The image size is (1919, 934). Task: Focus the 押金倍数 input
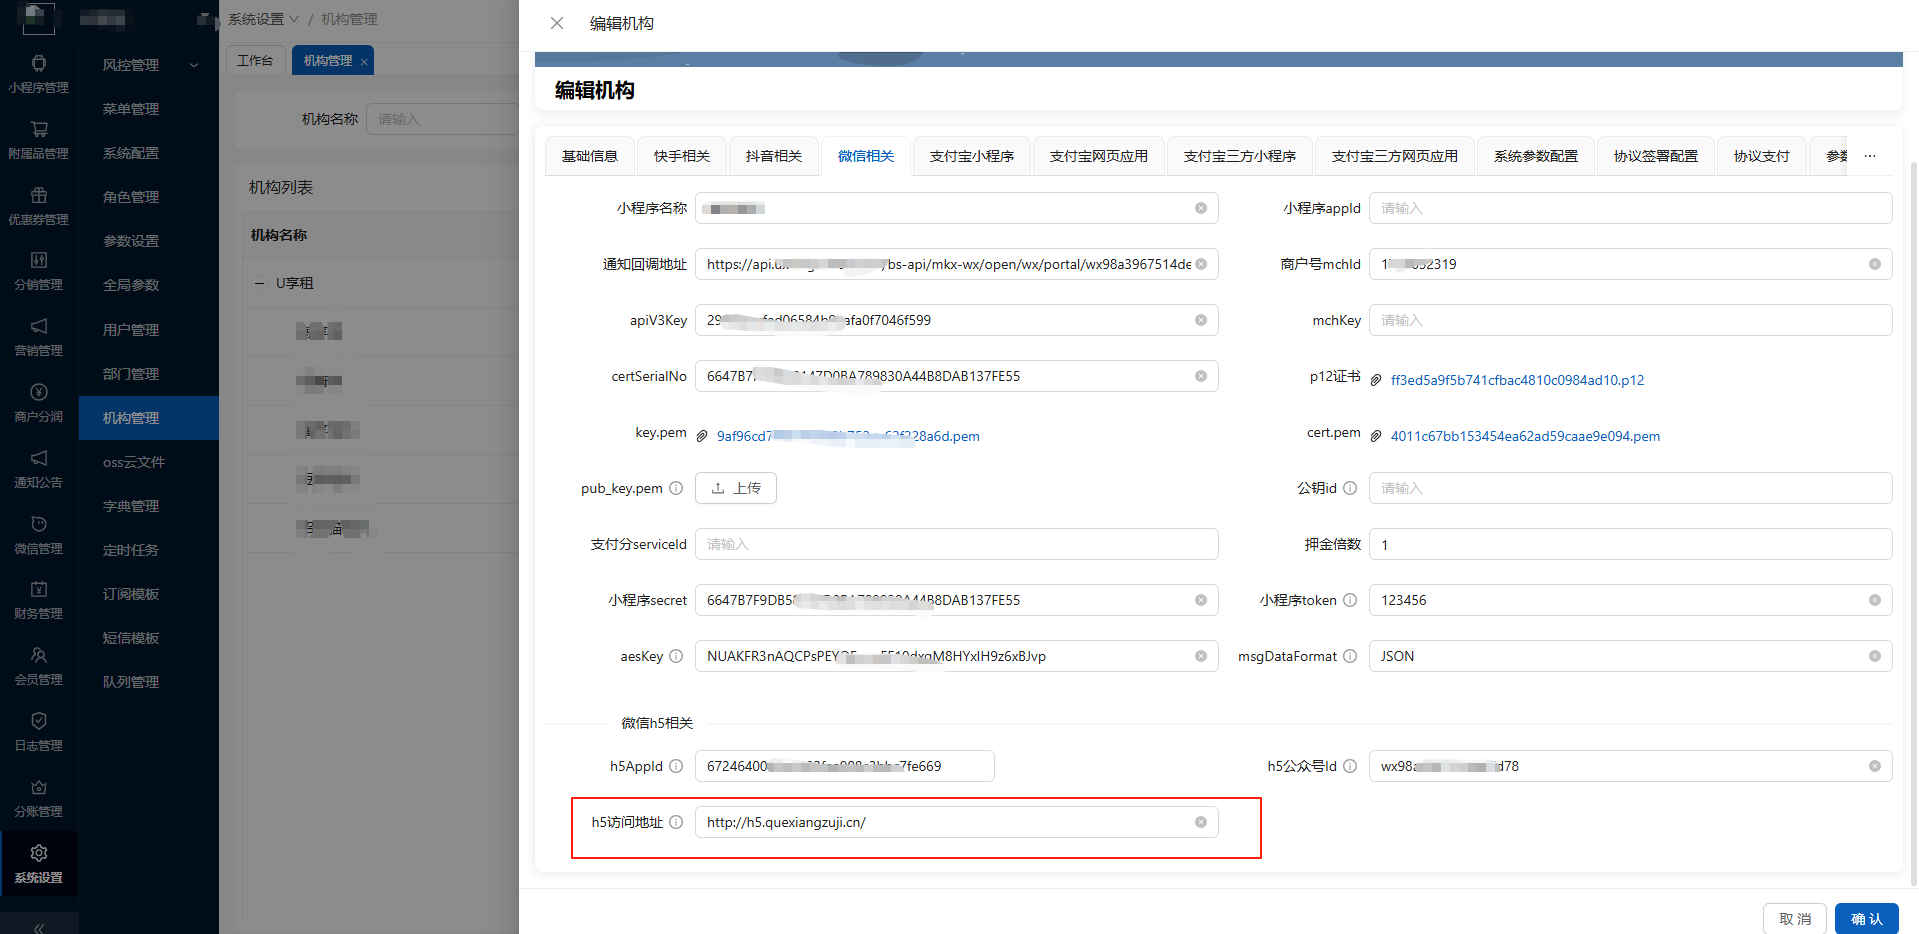(1630, 544)
